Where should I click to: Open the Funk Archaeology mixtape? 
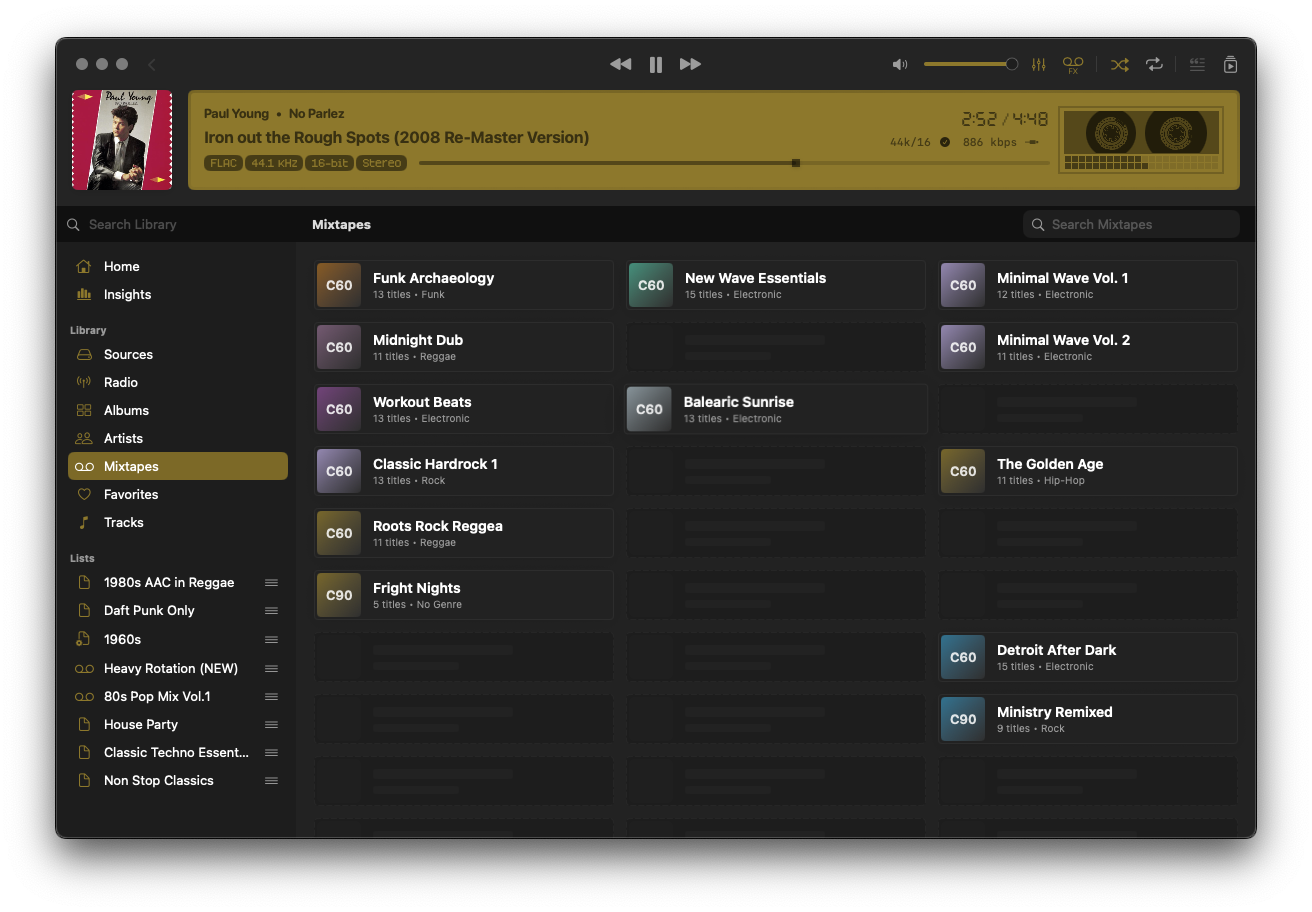click(464, 285)
